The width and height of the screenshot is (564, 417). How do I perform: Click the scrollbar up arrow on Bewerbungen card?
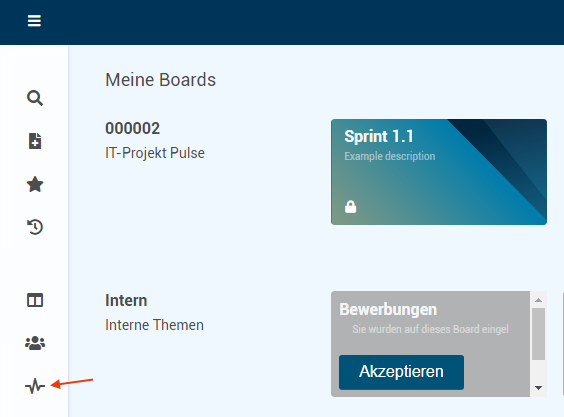click(x=538, y=300)
